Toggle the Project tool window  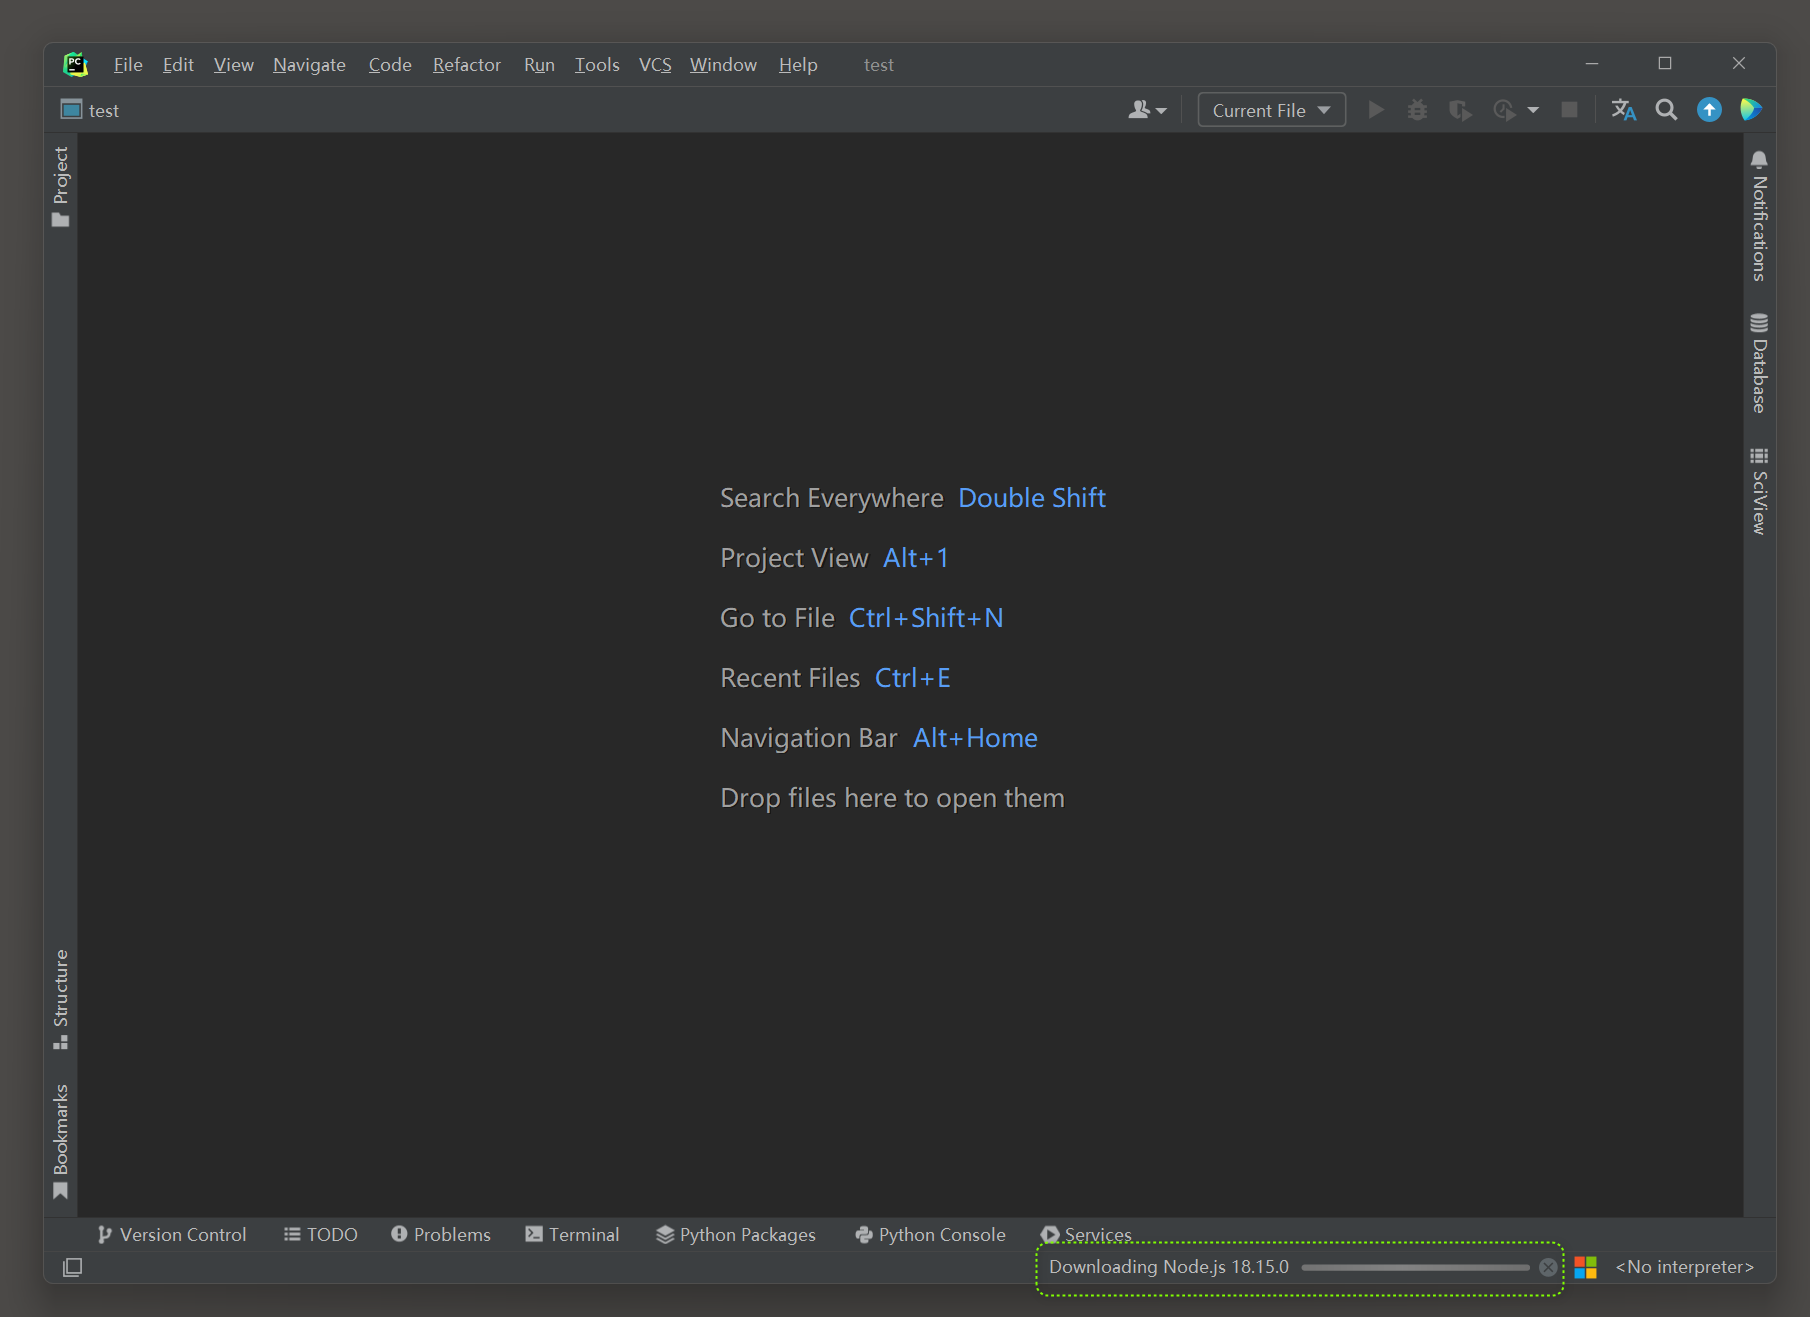point(61,187)
